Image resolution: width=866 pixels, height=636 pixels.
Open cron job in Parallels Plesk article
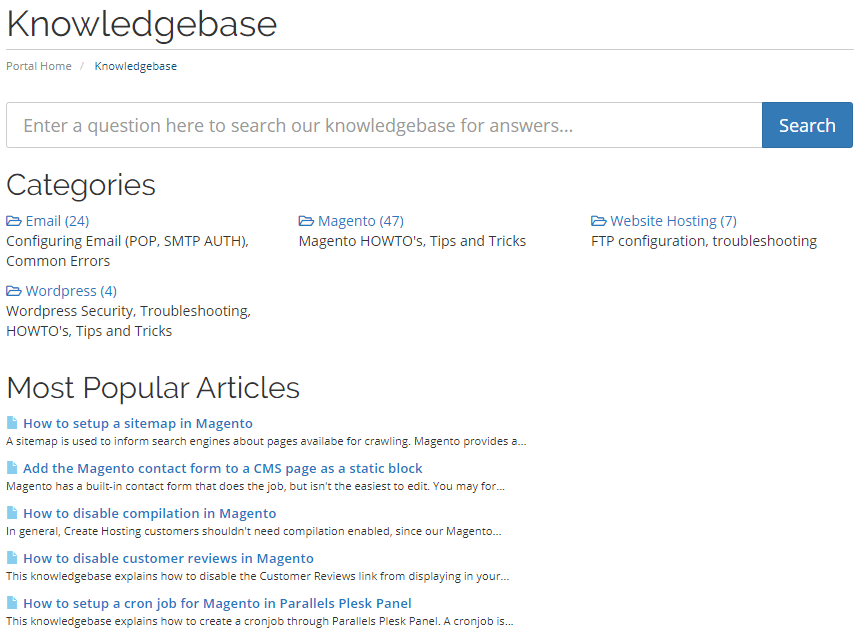217,603
